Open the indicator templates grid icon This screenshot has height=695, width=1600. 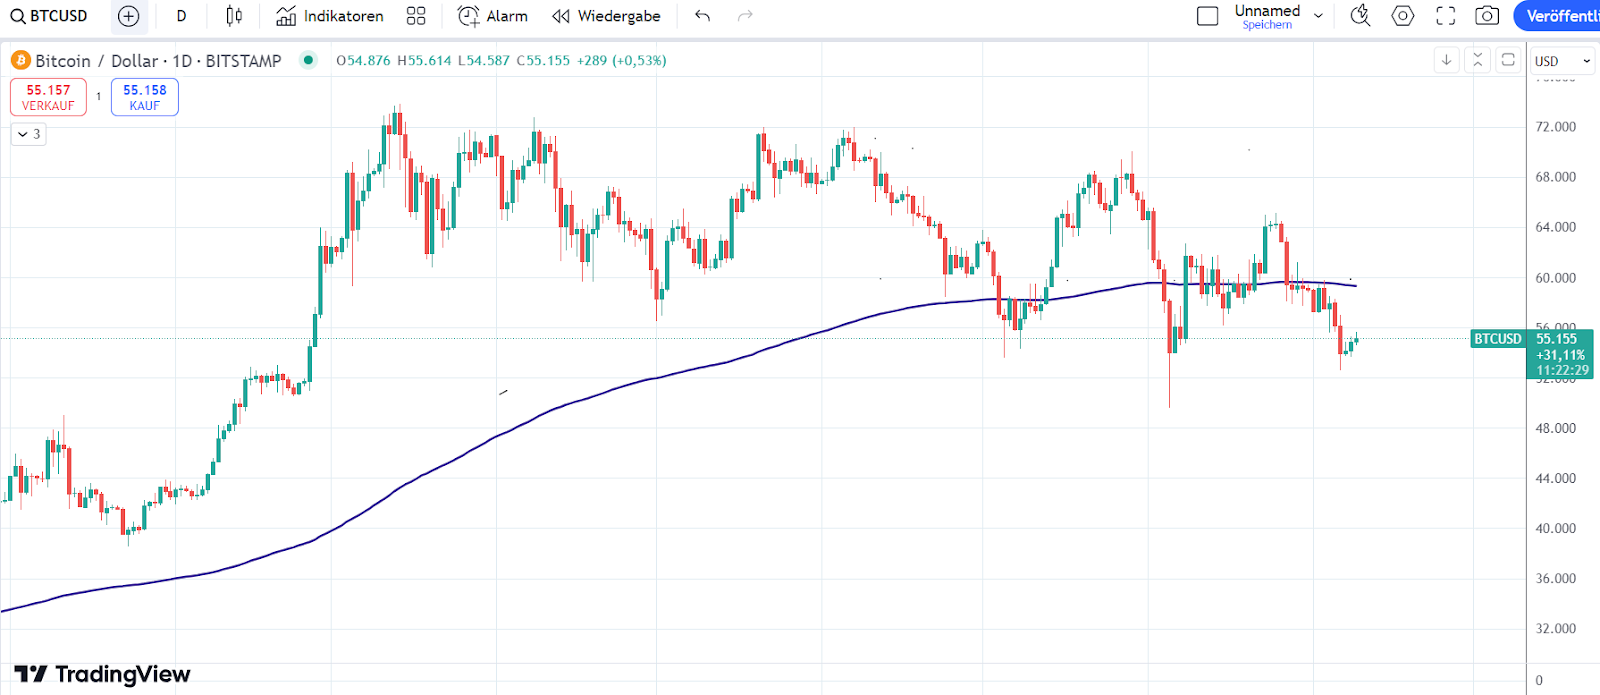(x=416, y=16)
